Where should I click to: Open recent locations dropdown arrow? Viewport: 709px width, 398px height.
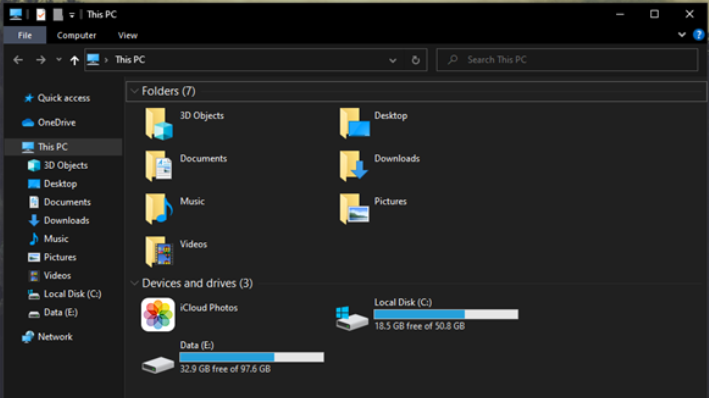(x=59, y=60)
